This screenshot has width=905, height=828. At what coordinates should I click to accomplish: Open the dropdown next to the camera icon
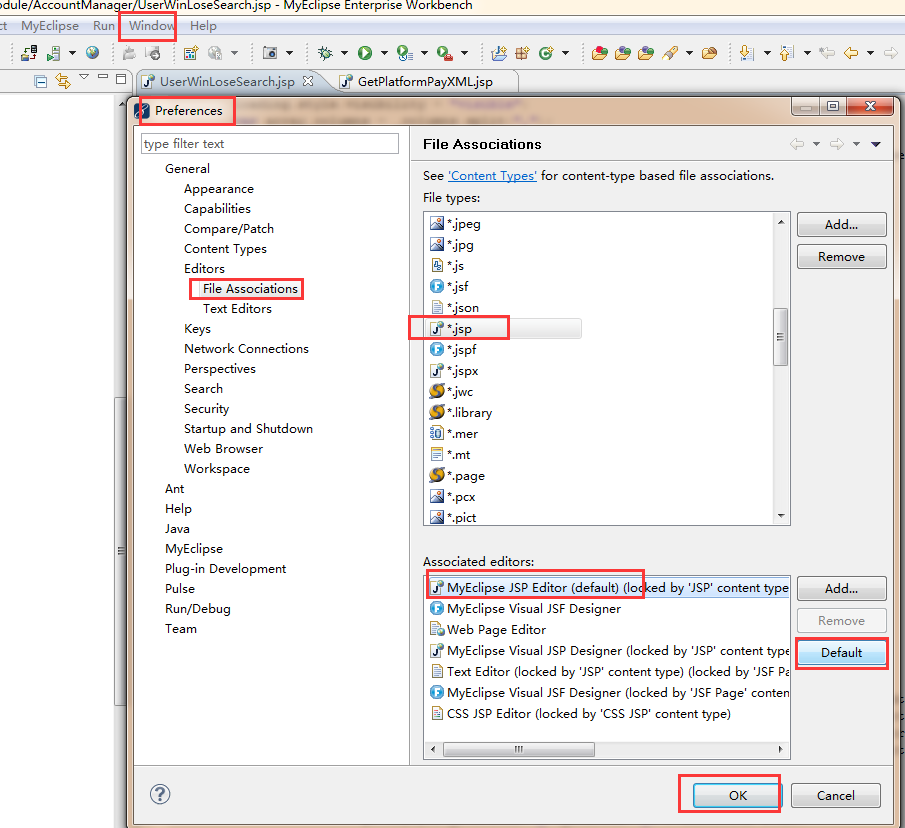coord(289,53)
